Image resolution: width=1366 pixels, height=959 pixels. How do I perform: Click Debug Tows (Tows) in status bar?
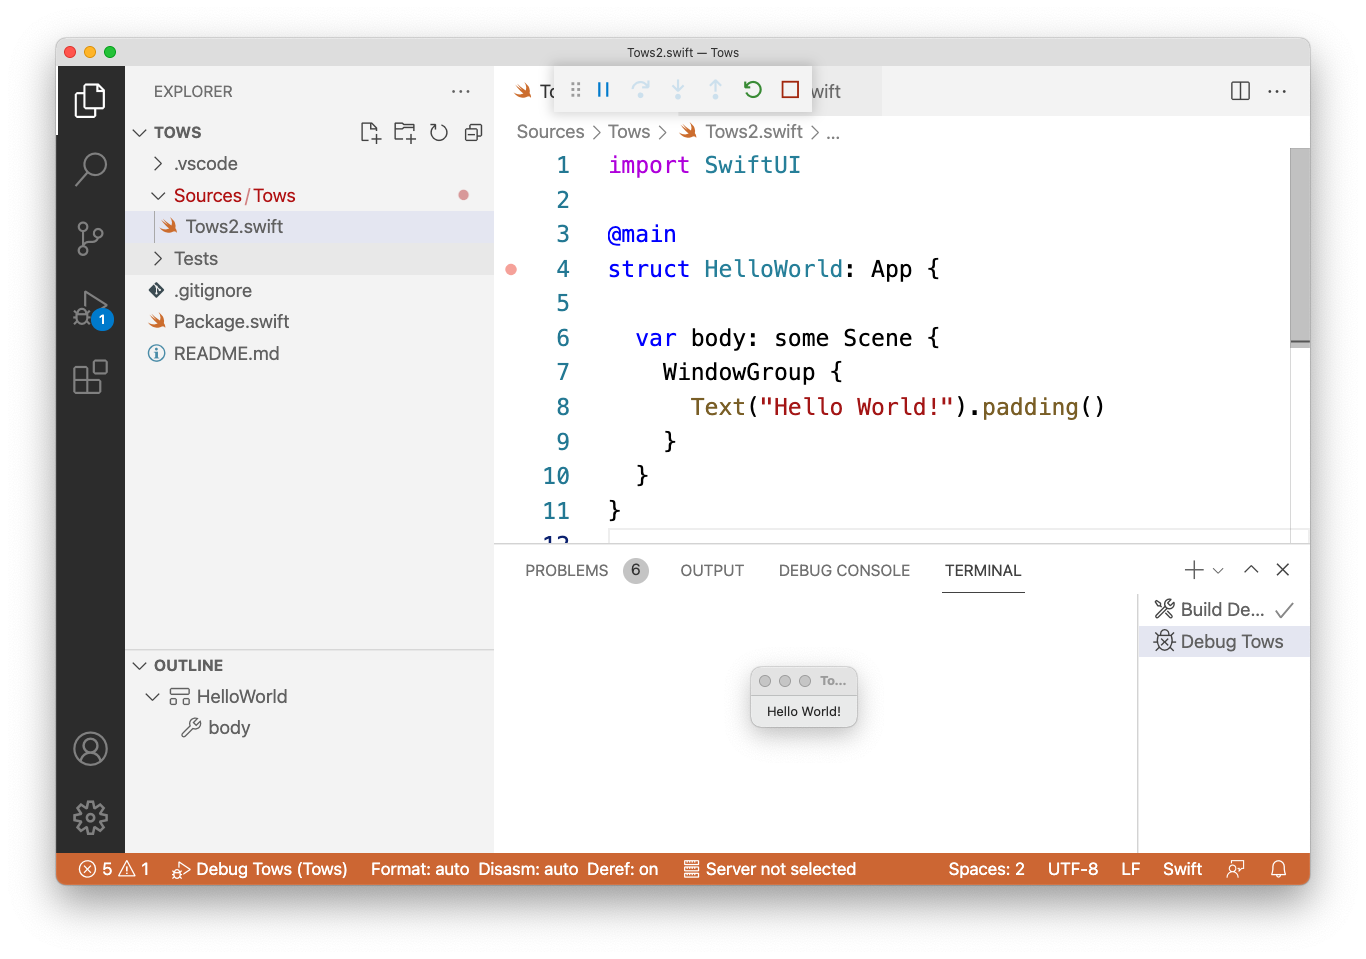click(259, 869)
